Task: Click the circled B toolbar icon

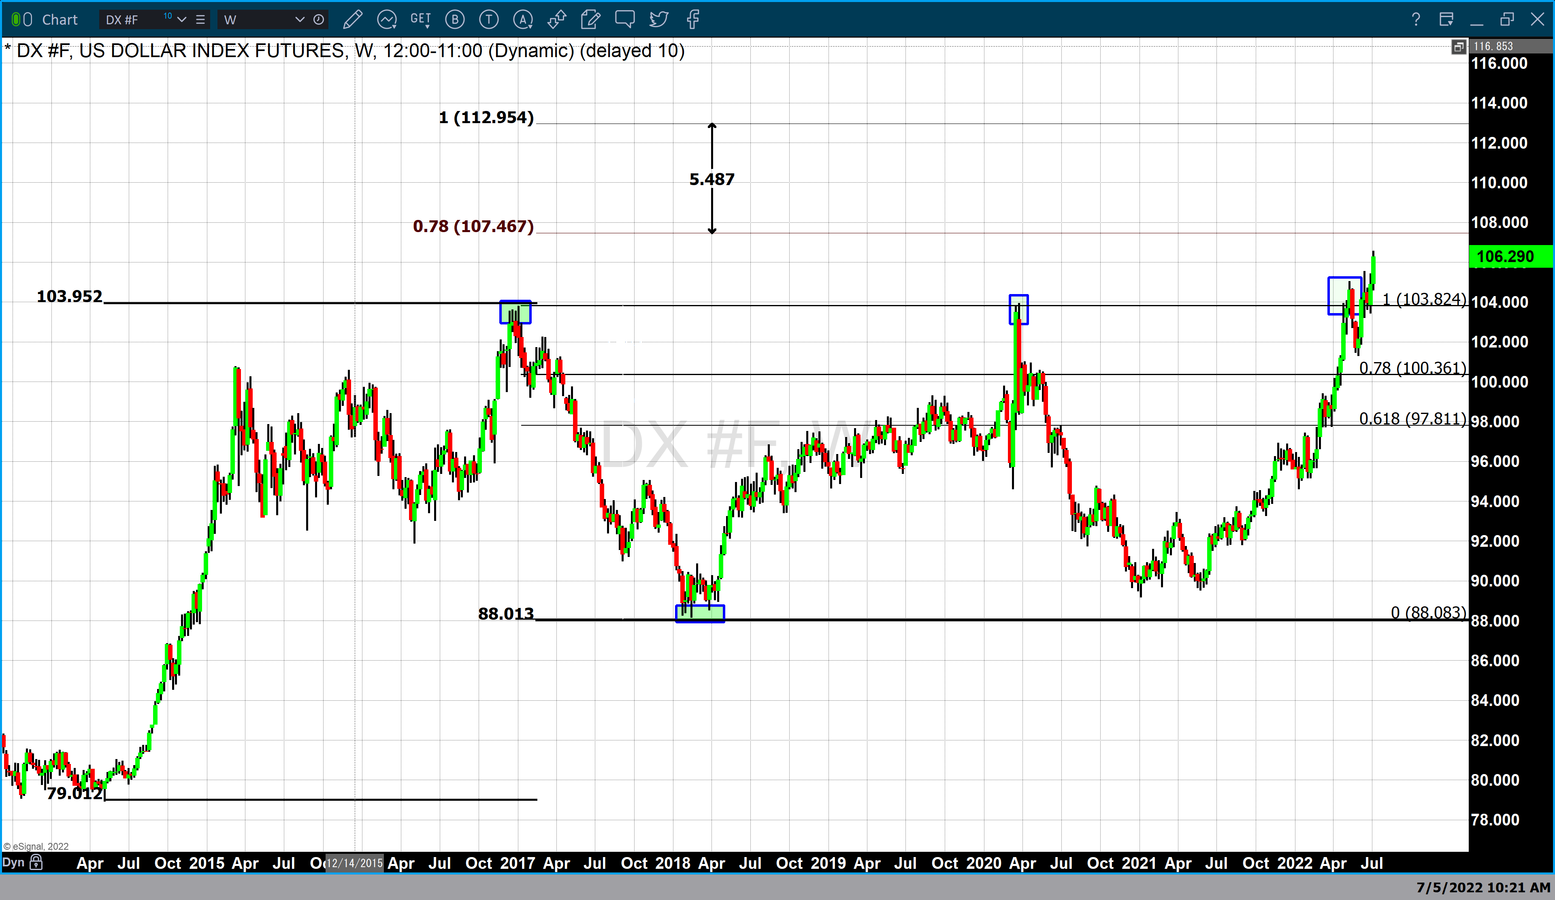Action: [x=455, y=19]
